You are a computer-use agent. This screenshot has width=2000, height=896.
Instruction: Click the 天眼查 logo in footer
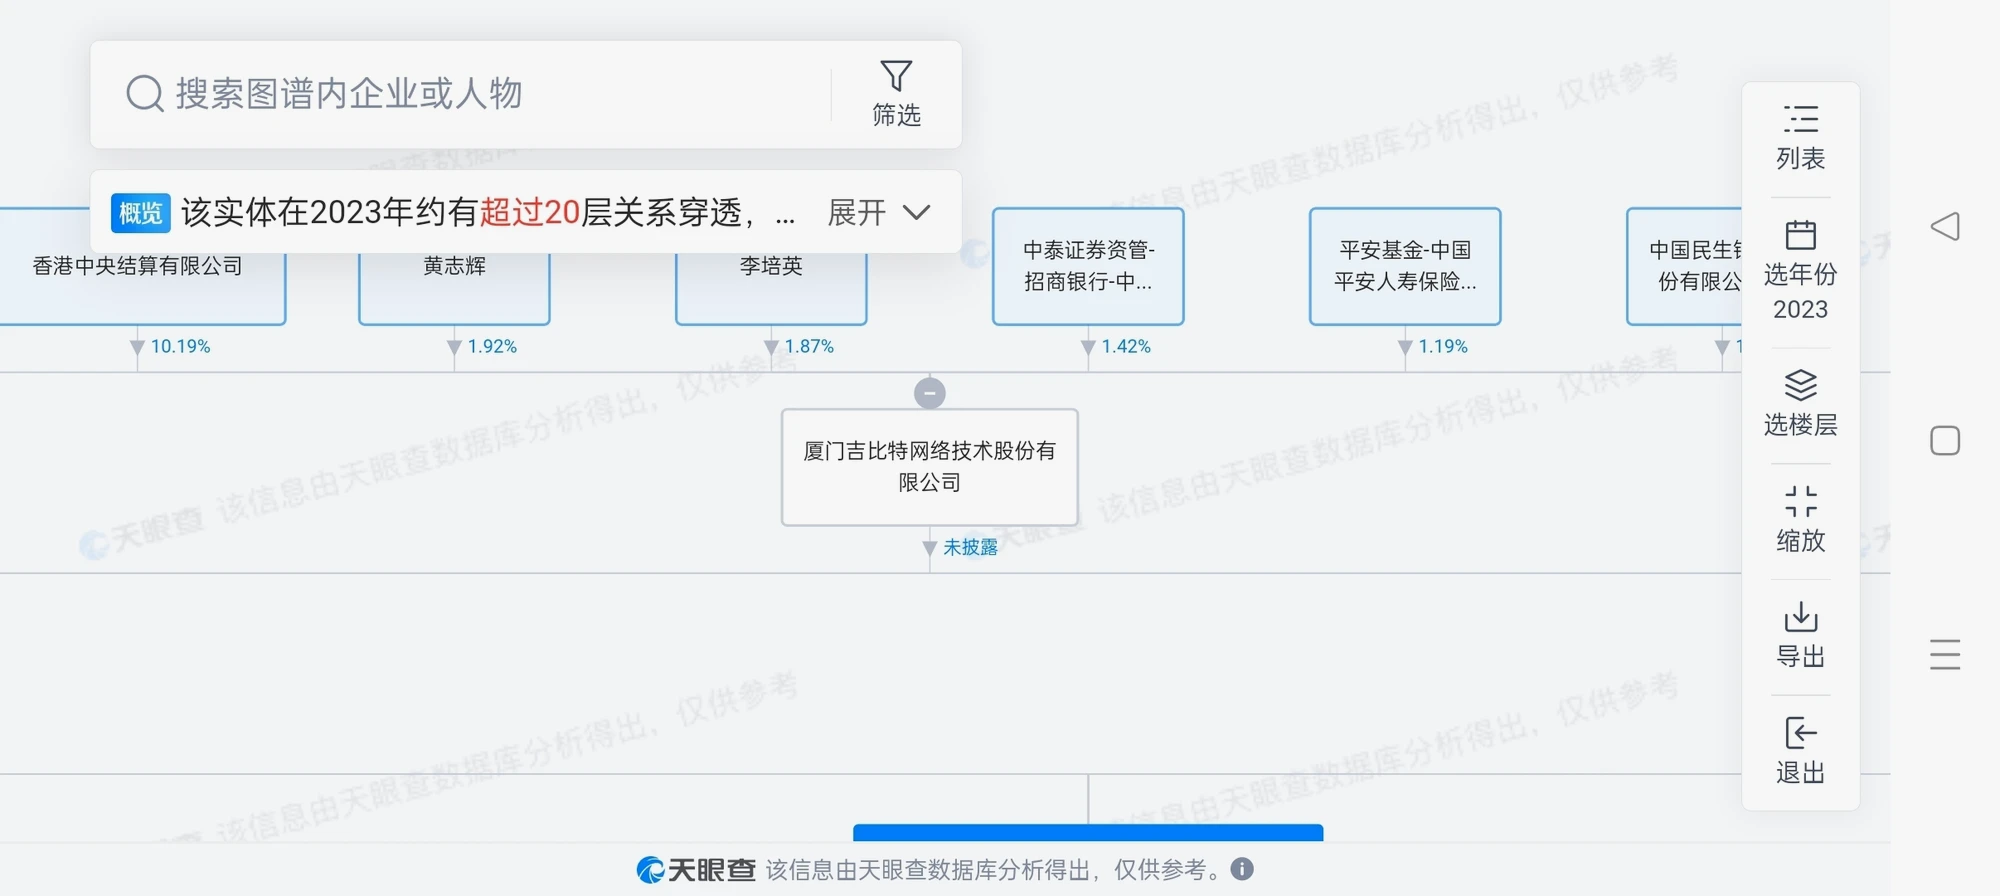coord(696,870)
